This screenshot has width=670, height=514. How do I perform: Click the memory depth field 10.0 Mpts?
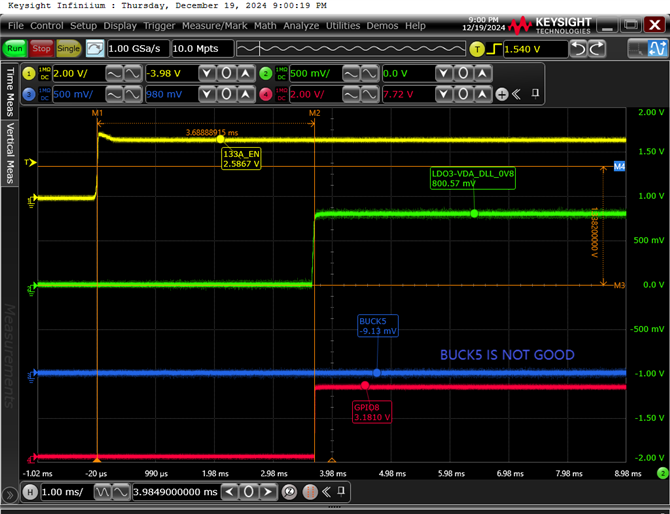[x=202, y=49]
